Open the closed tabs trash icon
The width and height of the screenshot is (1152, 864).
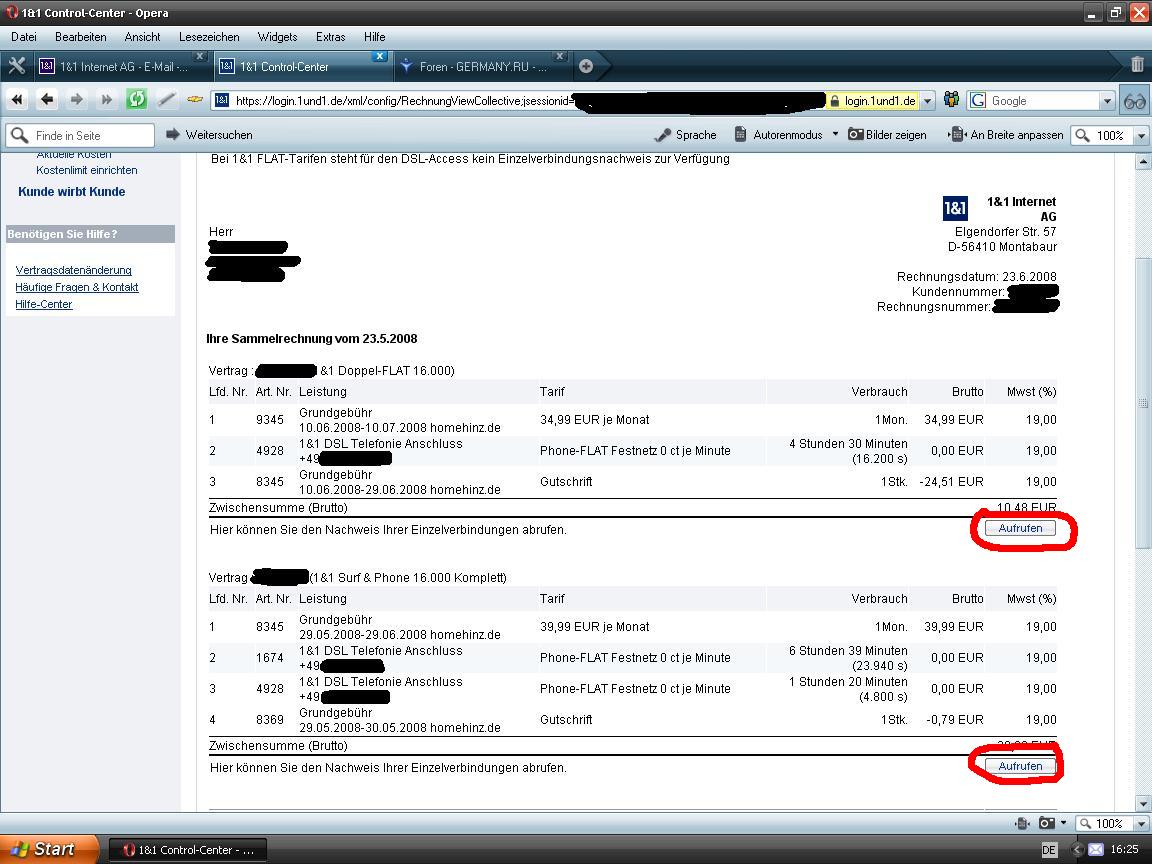pyautogui.click(x=1137, y=65)
